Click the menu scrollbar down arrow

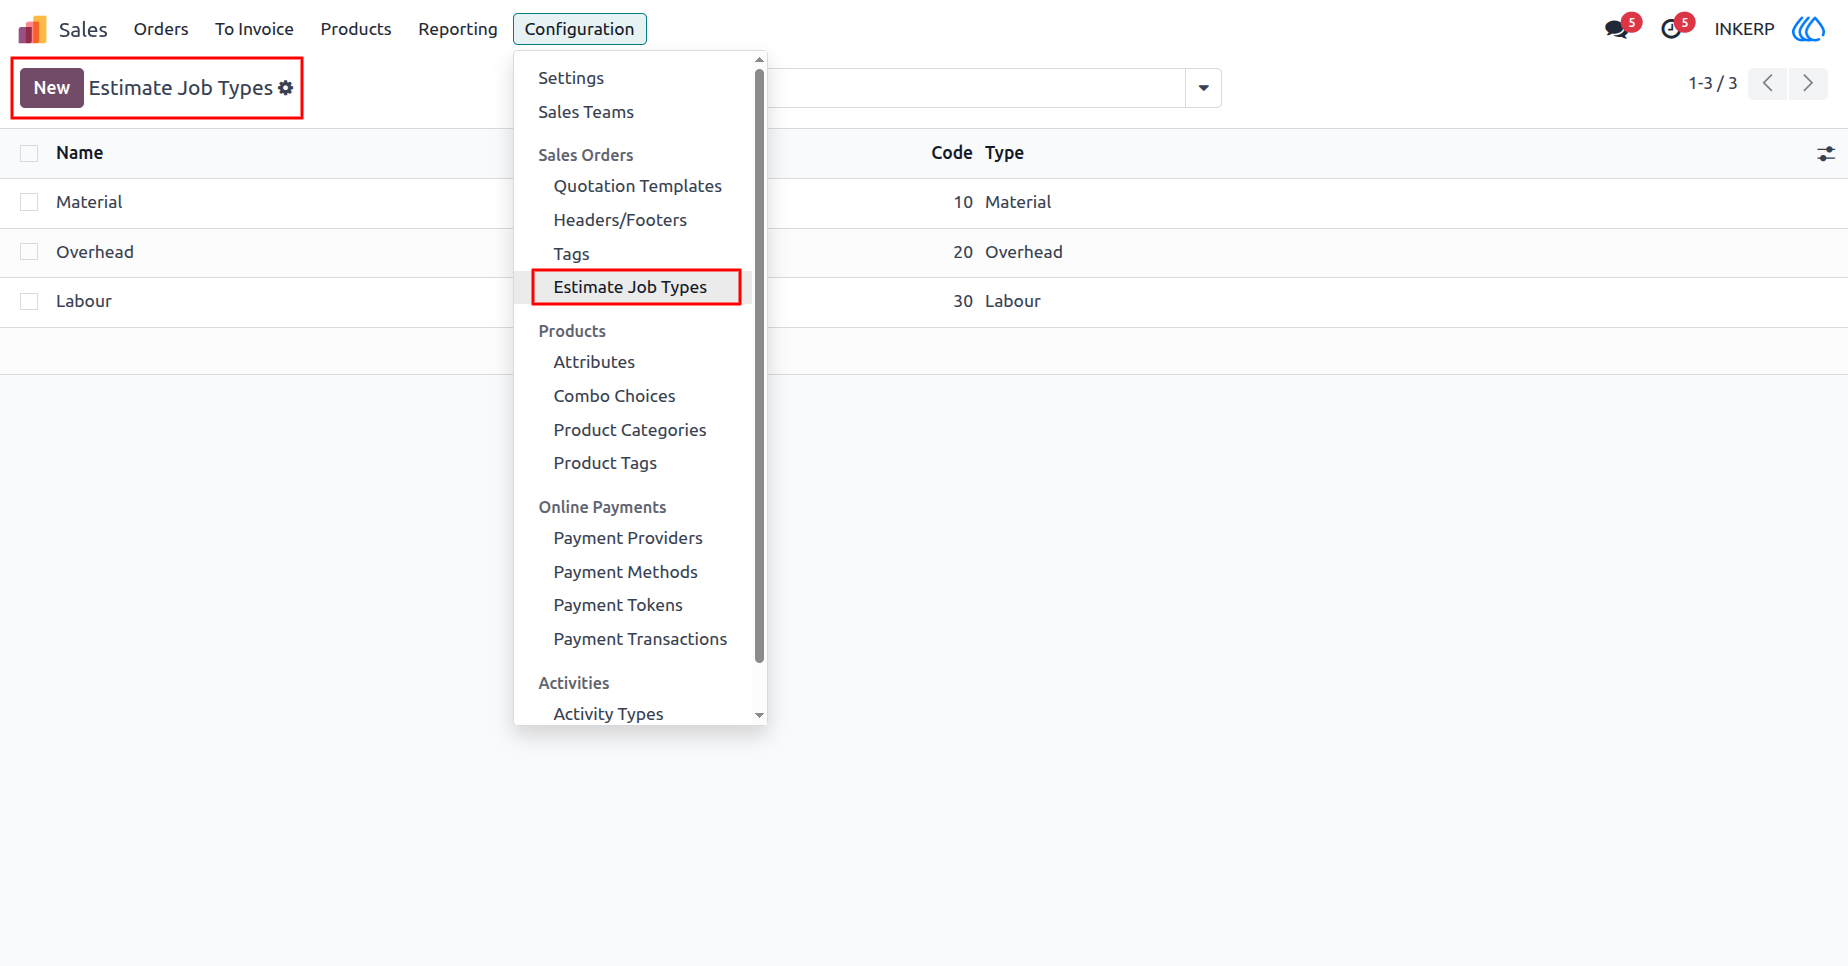click(x=760, y=716)
